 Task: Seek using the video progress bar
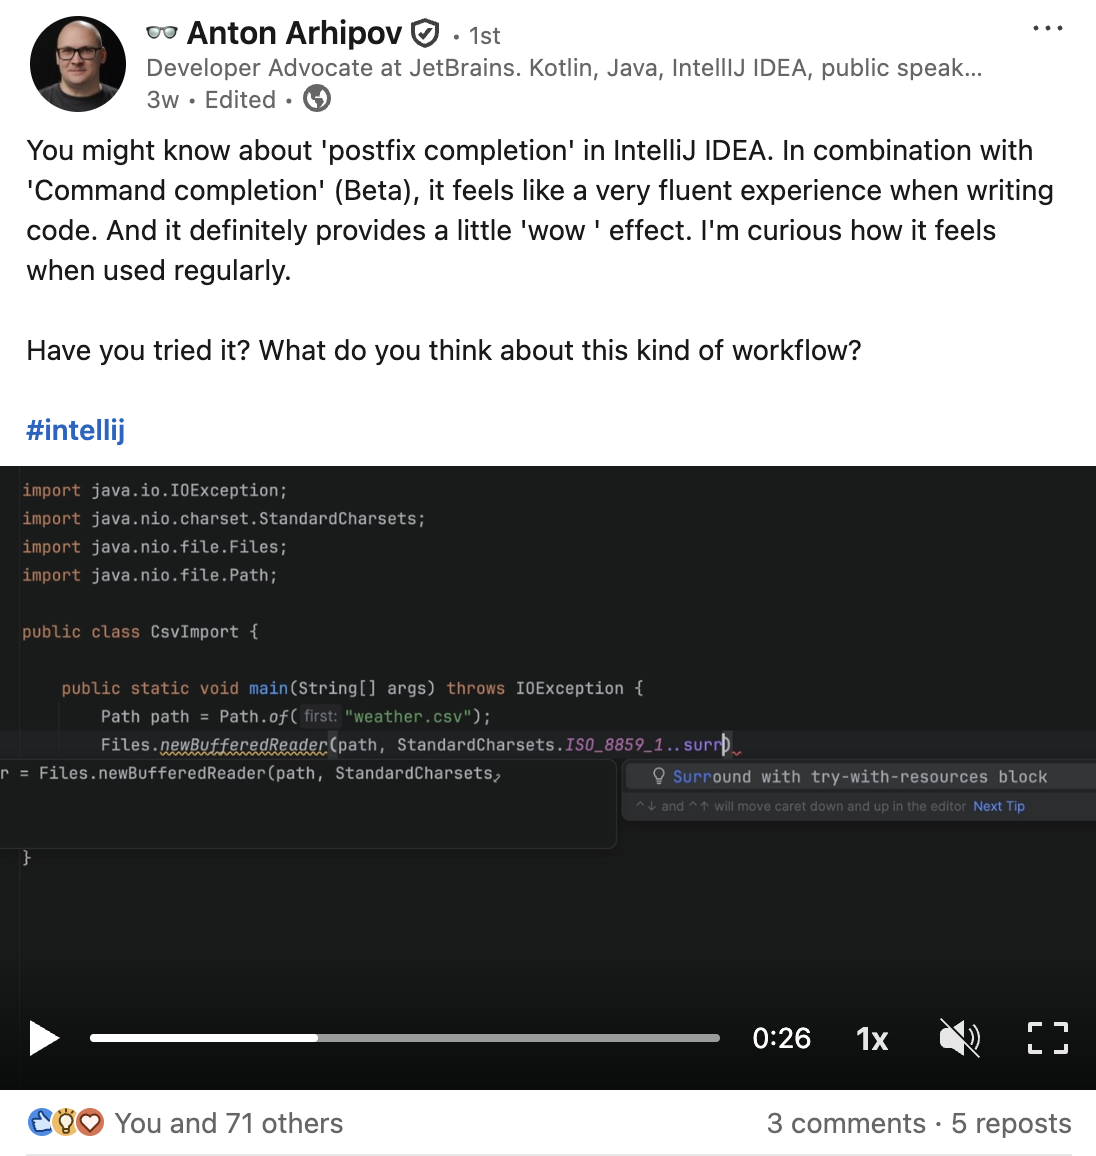[404, 1038]
